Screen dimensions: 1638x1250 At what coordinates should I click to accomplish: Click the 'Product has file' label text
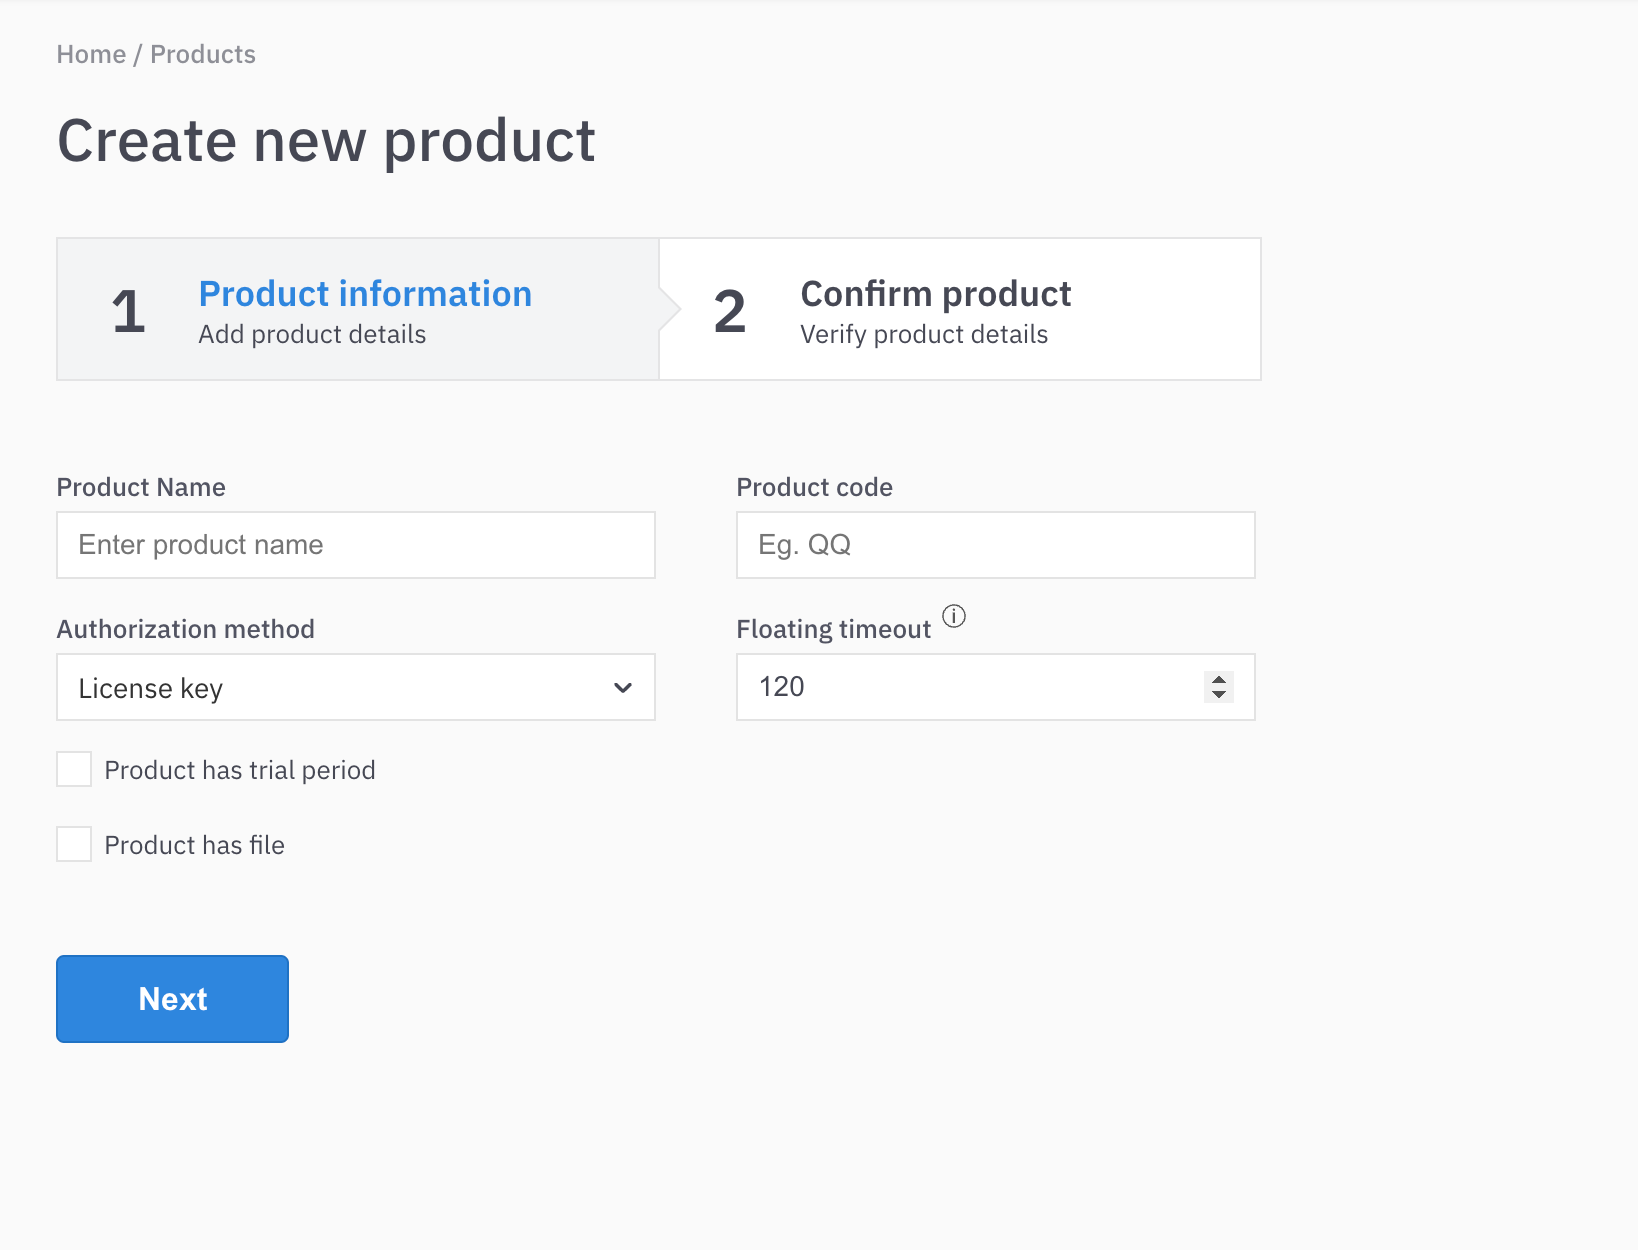click(x=194, y=846)
